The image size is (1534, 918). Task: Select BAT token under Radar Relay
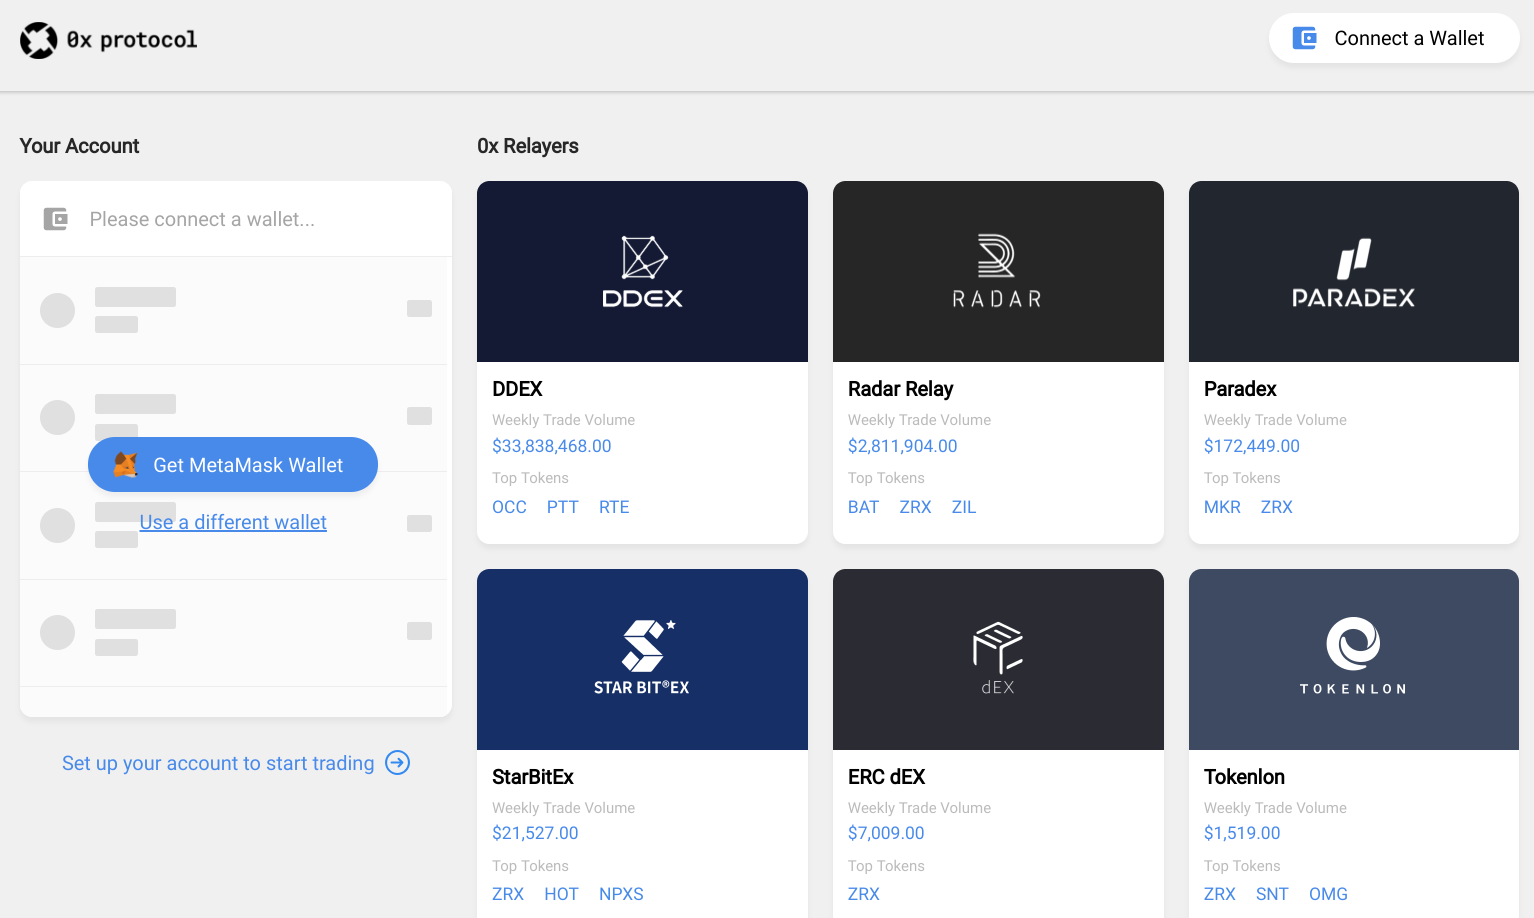[x=864, y=507]
